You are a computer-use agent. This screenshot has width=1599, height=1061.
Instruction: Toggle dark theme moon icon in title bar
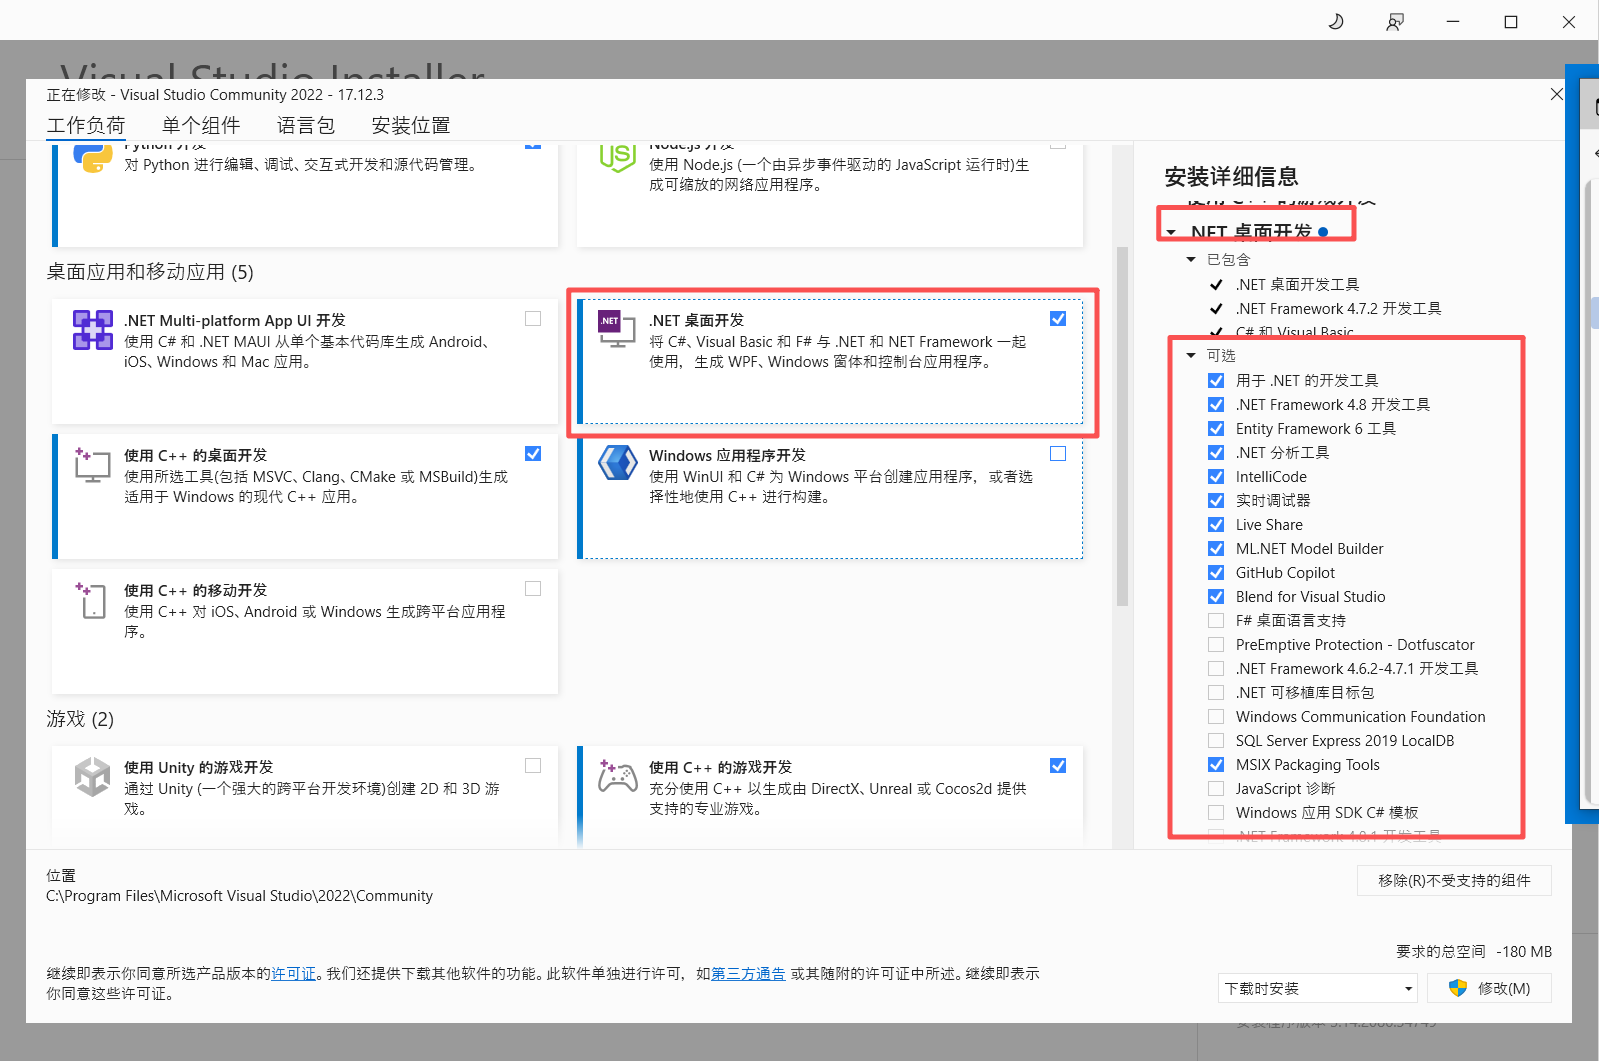[1336, 21]
